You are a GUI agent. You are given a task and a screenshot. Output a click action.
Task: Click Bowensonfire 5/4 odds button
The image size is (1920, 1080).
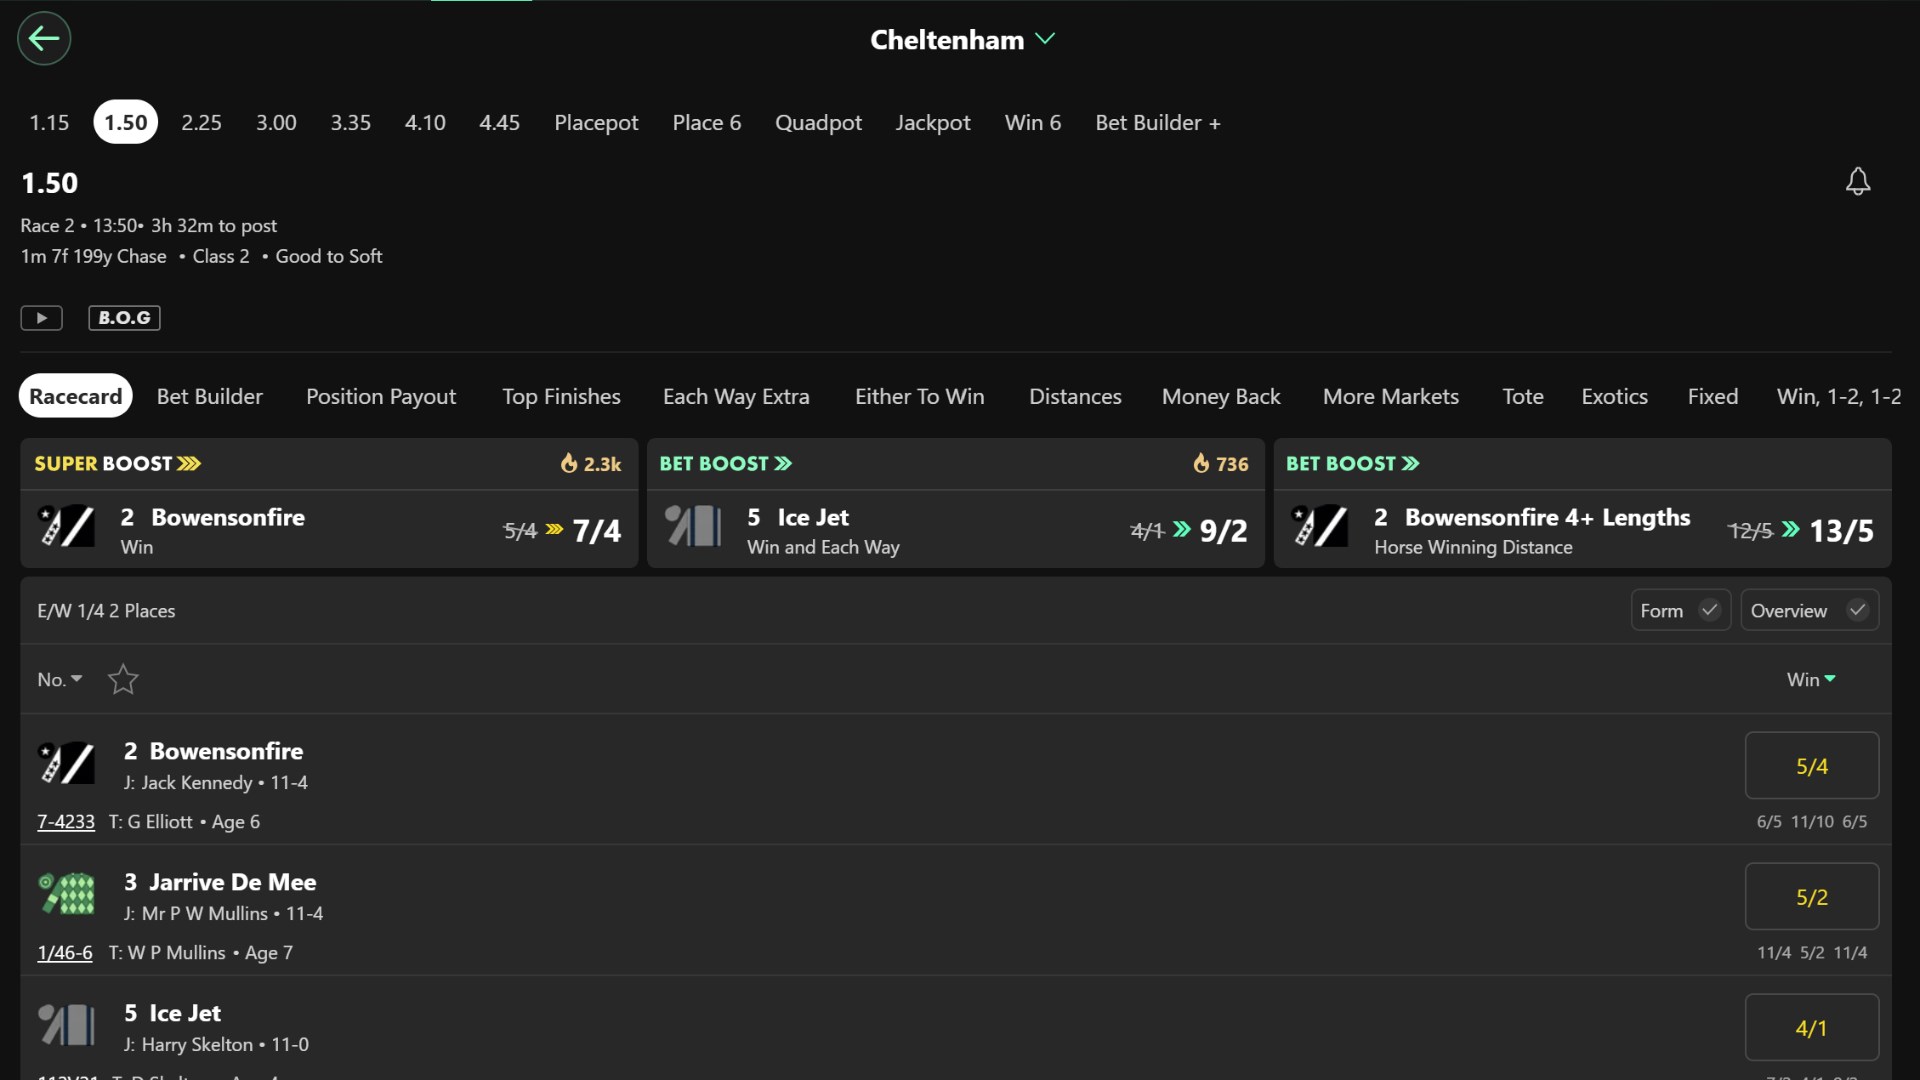(1811, 766)
